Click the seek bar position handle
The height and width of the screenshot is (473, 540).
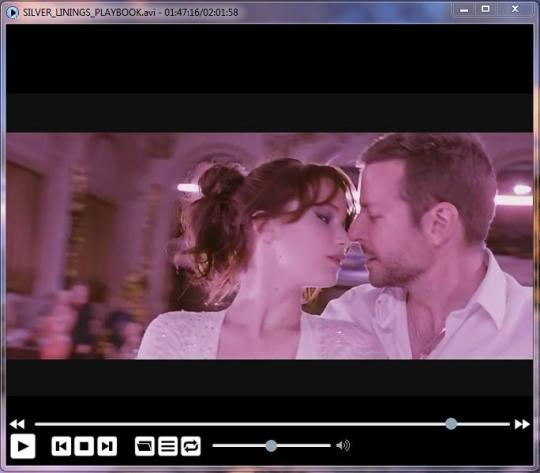(x=451, y=424)
